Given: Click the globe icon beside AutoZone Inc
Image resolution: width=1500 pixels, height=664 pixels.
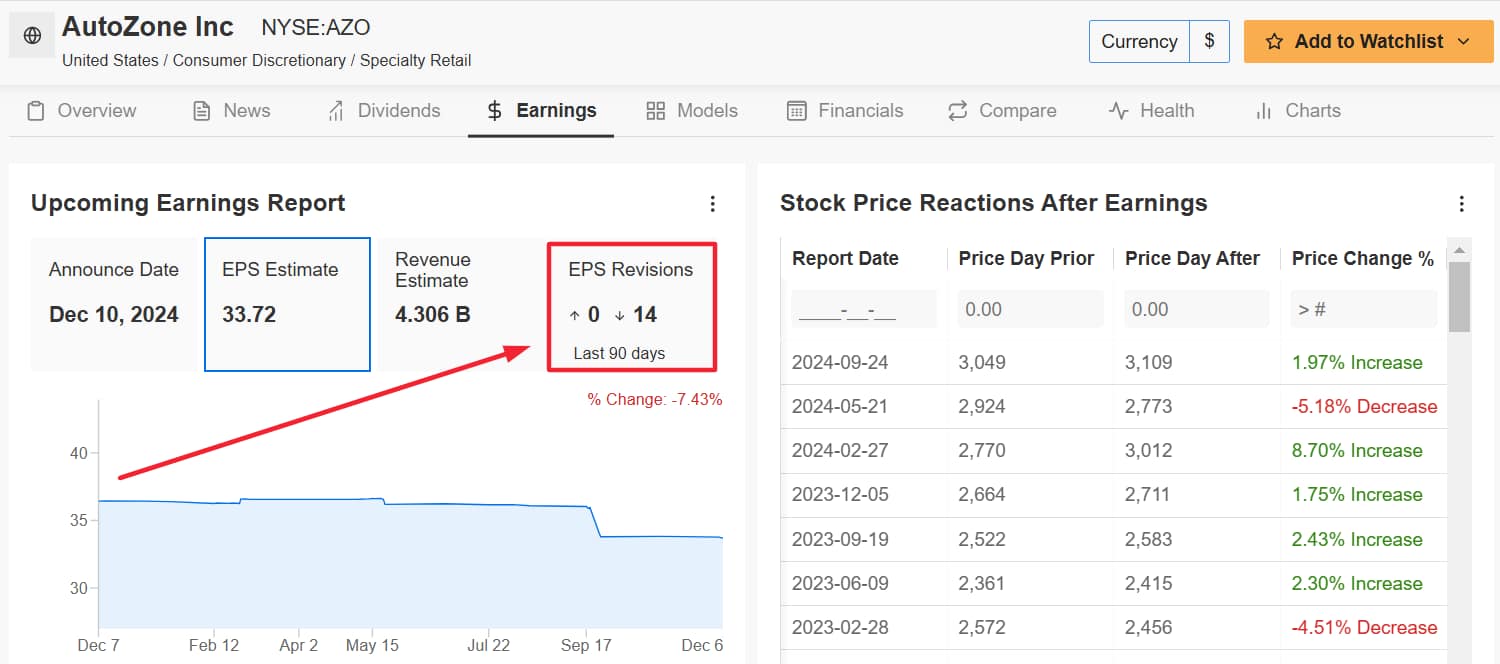Looking at the screenshot, I should [32, 36].
